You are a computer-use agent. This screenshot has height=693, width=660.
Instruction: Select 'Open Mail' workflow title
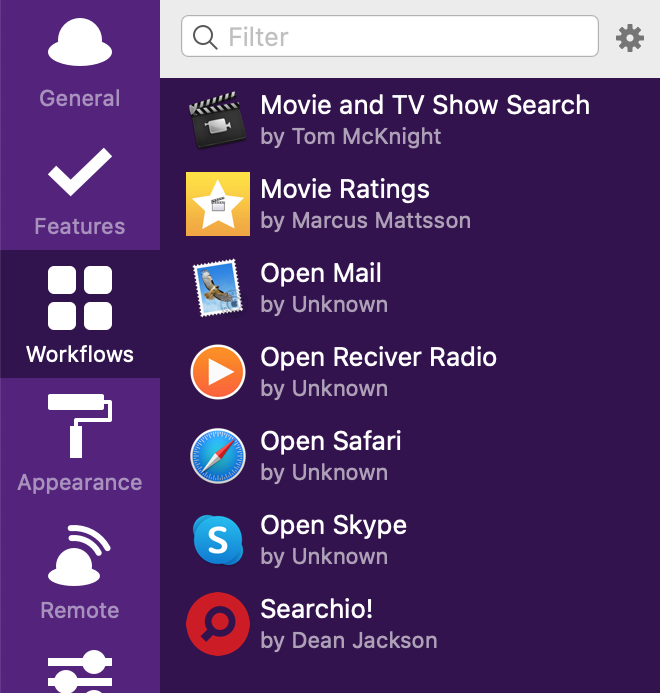coord(320,274)
